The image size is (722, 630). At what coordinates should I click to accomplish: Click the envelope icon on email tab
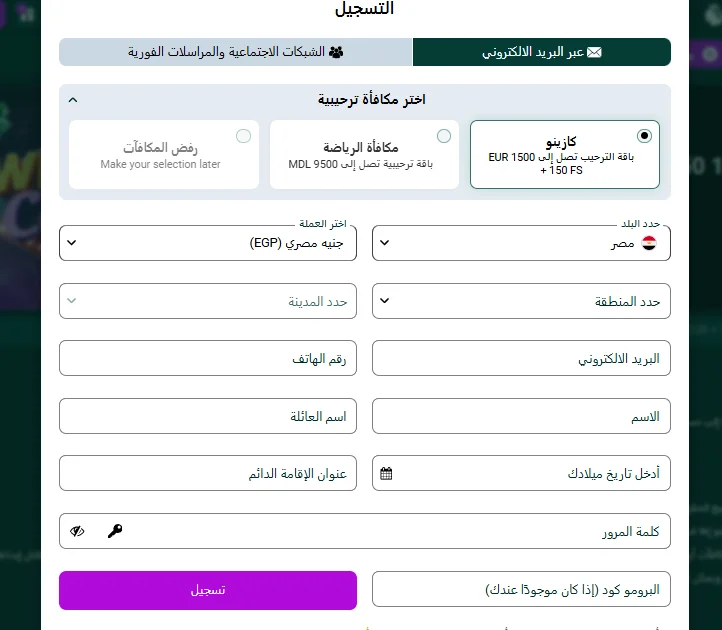click(x=595, y=52)
